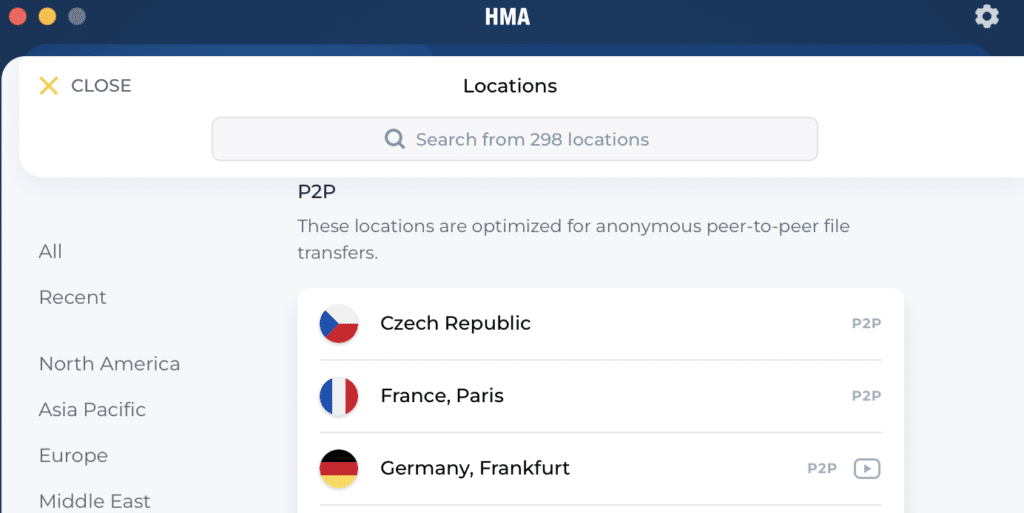1024x513 pixels.
Task: Filter locations by Europe
Action: pos(73,456)
